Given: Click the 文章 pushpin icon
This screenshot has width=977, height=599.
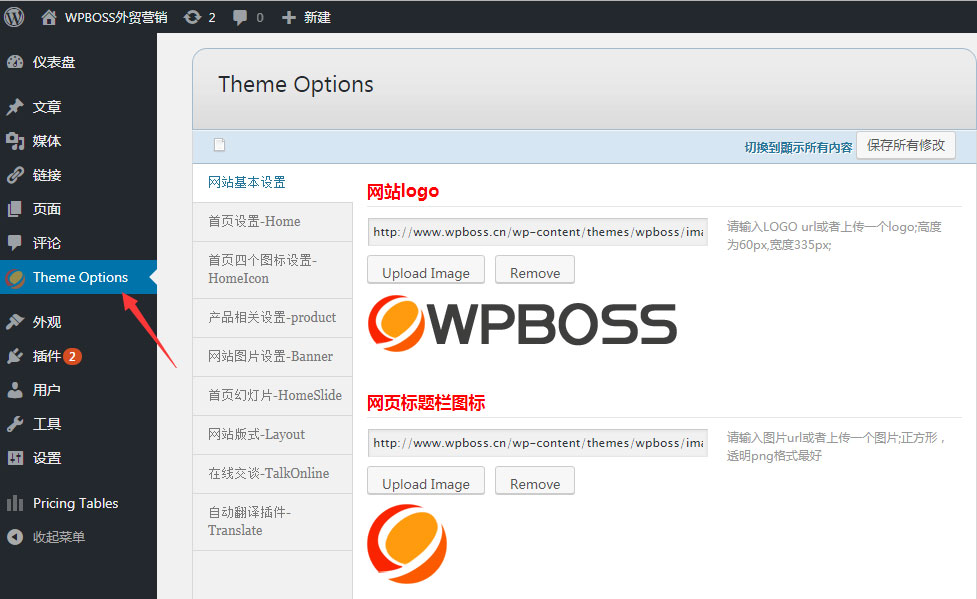Looking at the screenshot, I should tap(15, 107).
